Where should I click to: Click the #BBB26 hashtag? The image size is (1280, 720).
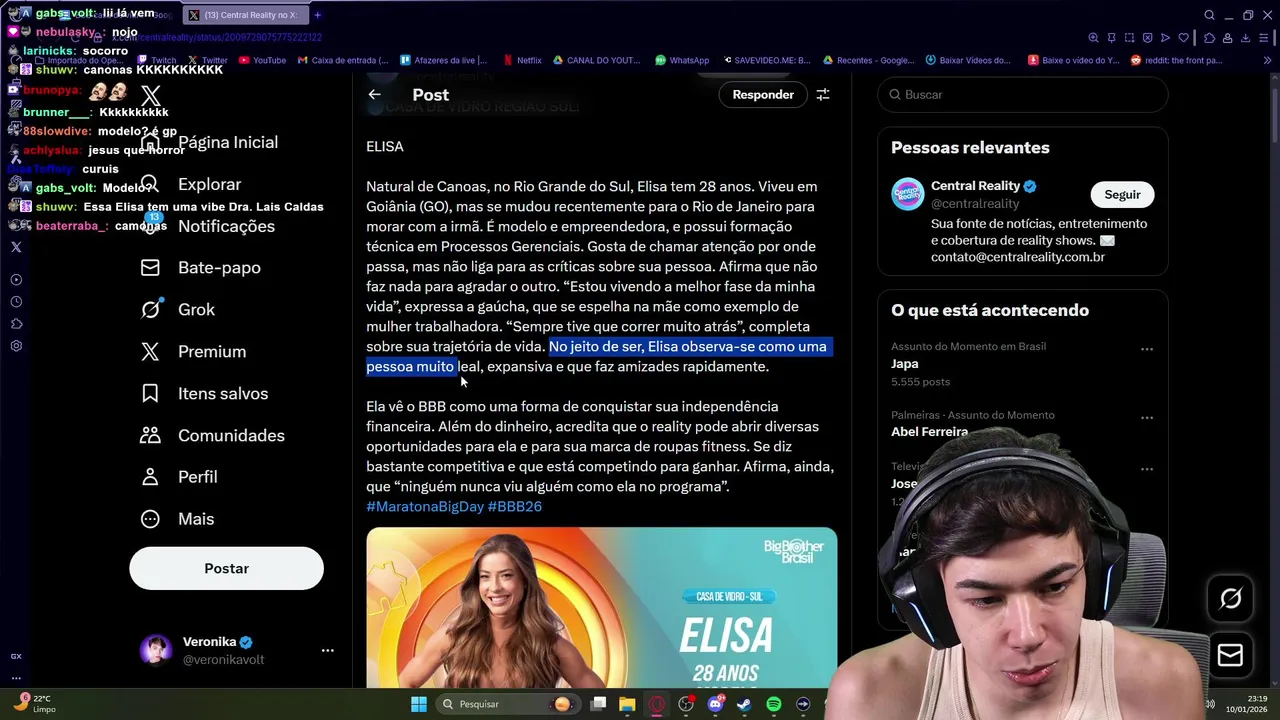pos(515,507)
